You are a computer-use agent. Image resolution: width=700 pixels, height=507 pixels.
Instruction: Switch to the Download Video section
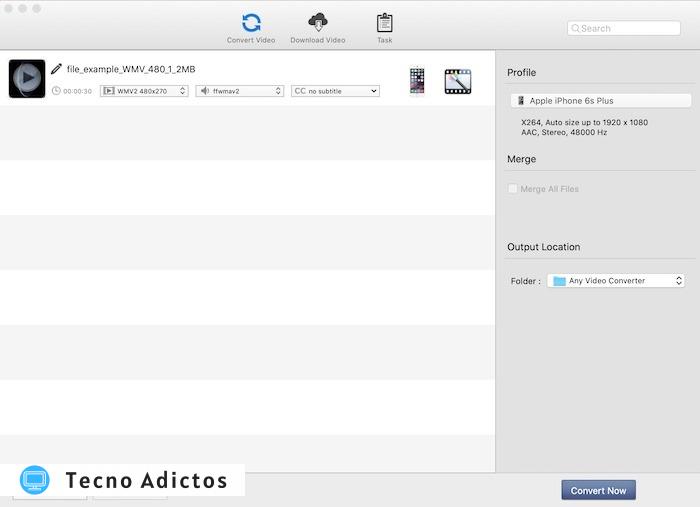click(x=317, y=27)
